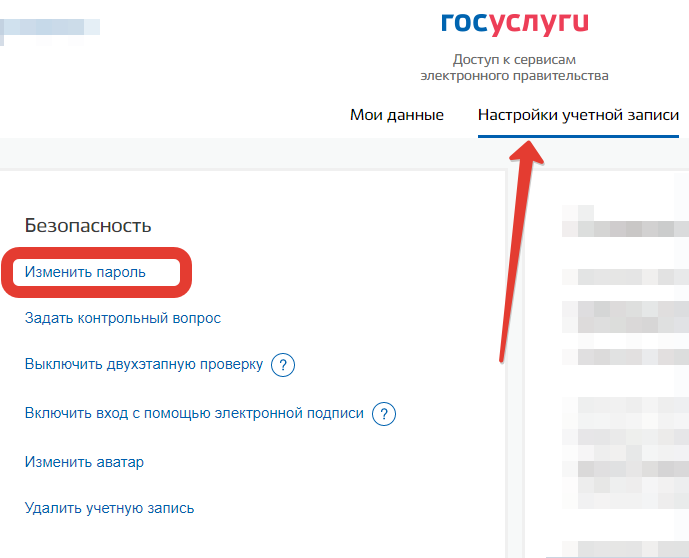Screen dimensions: 689x558
Task: Click the Изменить аватар link
Action: click(84, 462)
